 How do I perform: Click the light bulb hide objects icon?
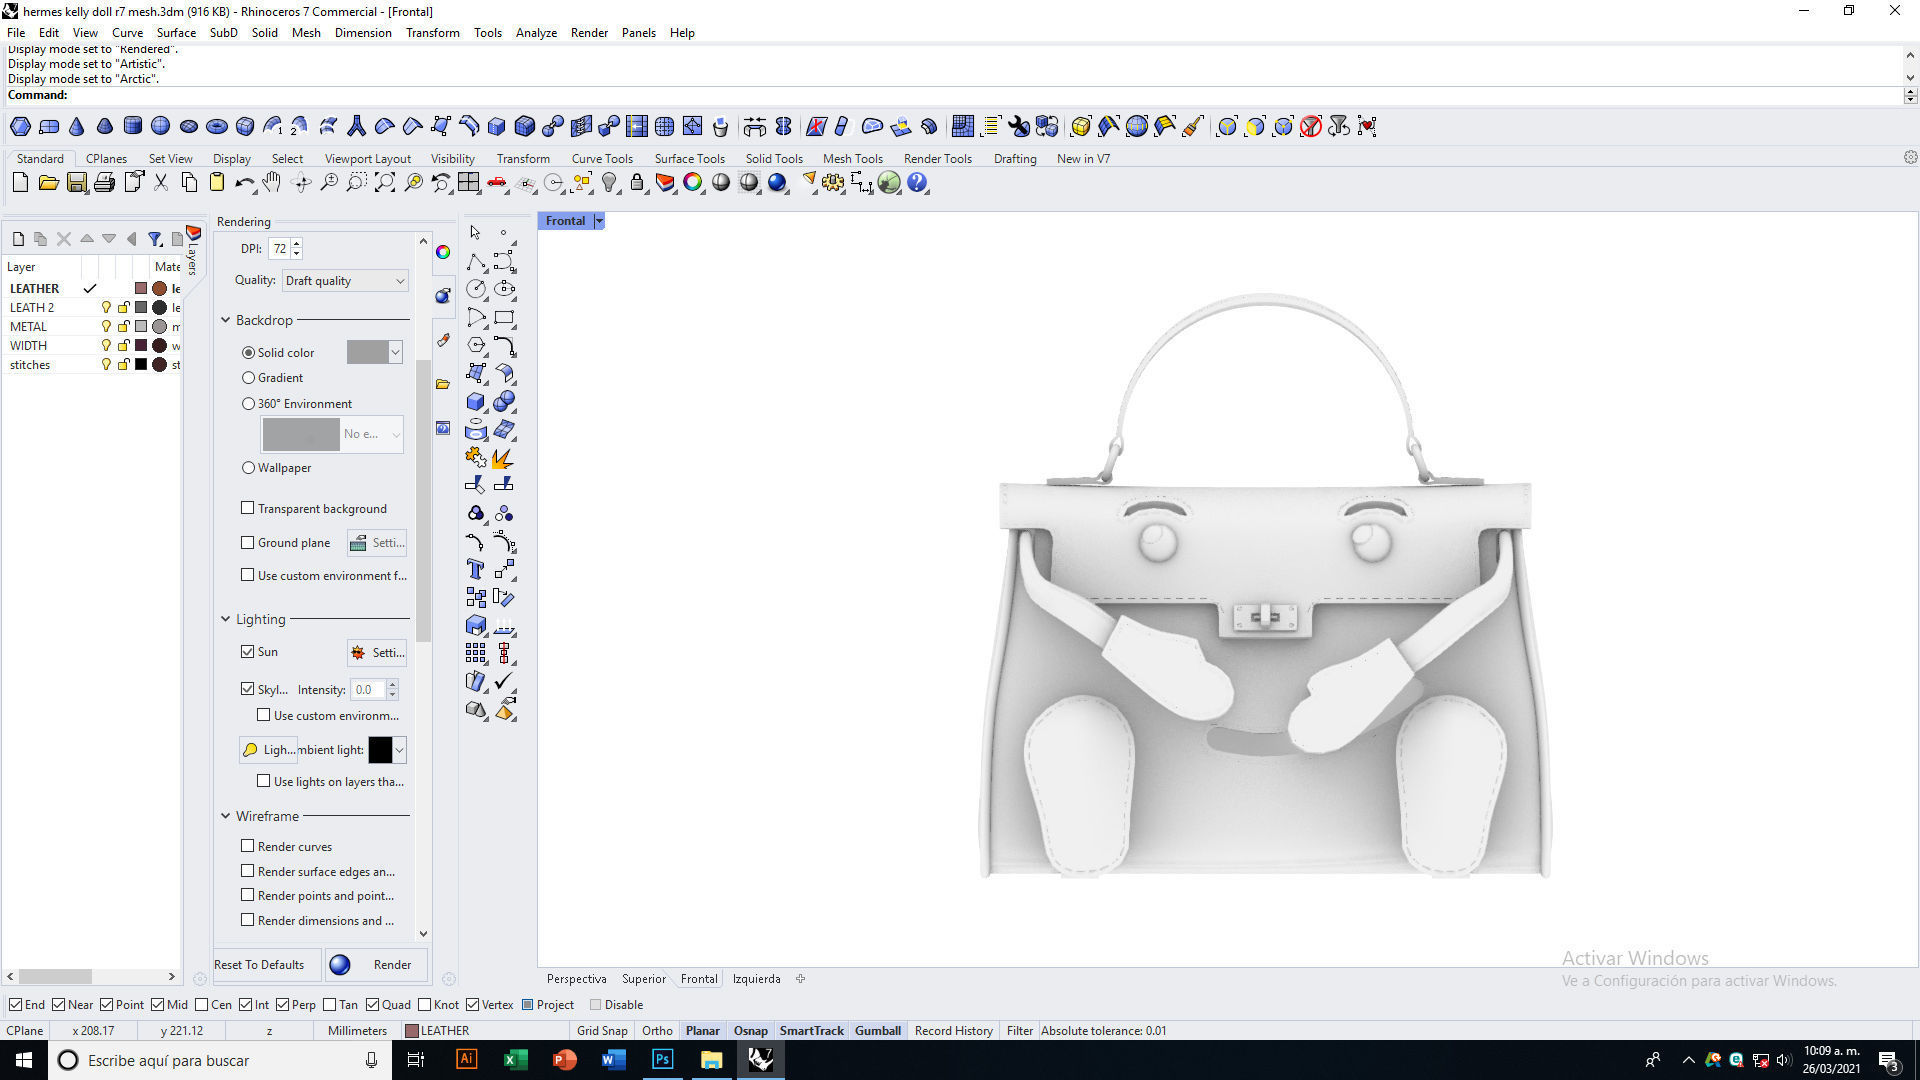[609, 183]
